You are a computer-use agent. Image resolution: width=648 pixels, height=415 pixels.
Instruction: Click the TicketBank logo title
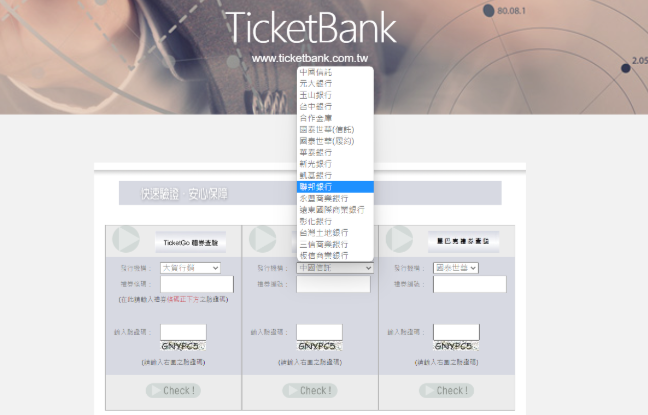coord(311,27)
